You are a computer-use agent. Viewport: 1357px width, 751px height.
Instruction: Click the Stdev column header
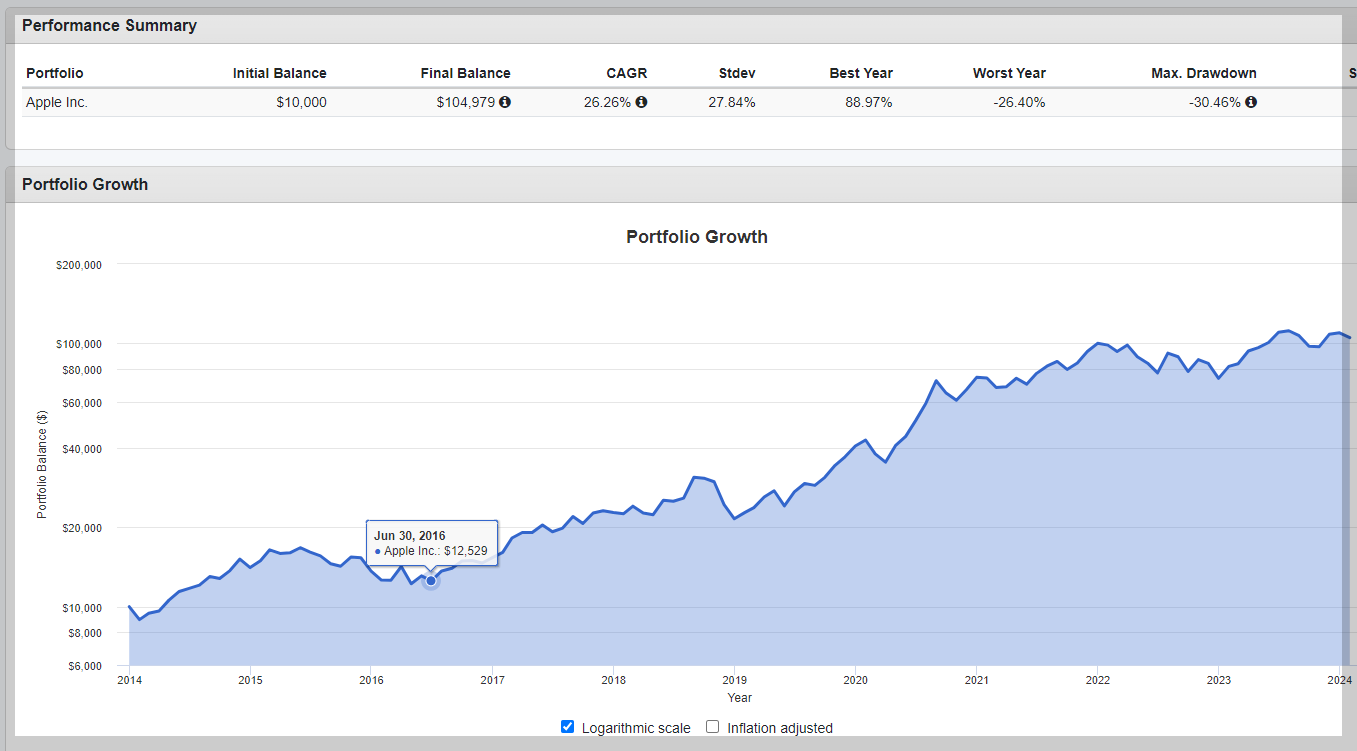737,73
